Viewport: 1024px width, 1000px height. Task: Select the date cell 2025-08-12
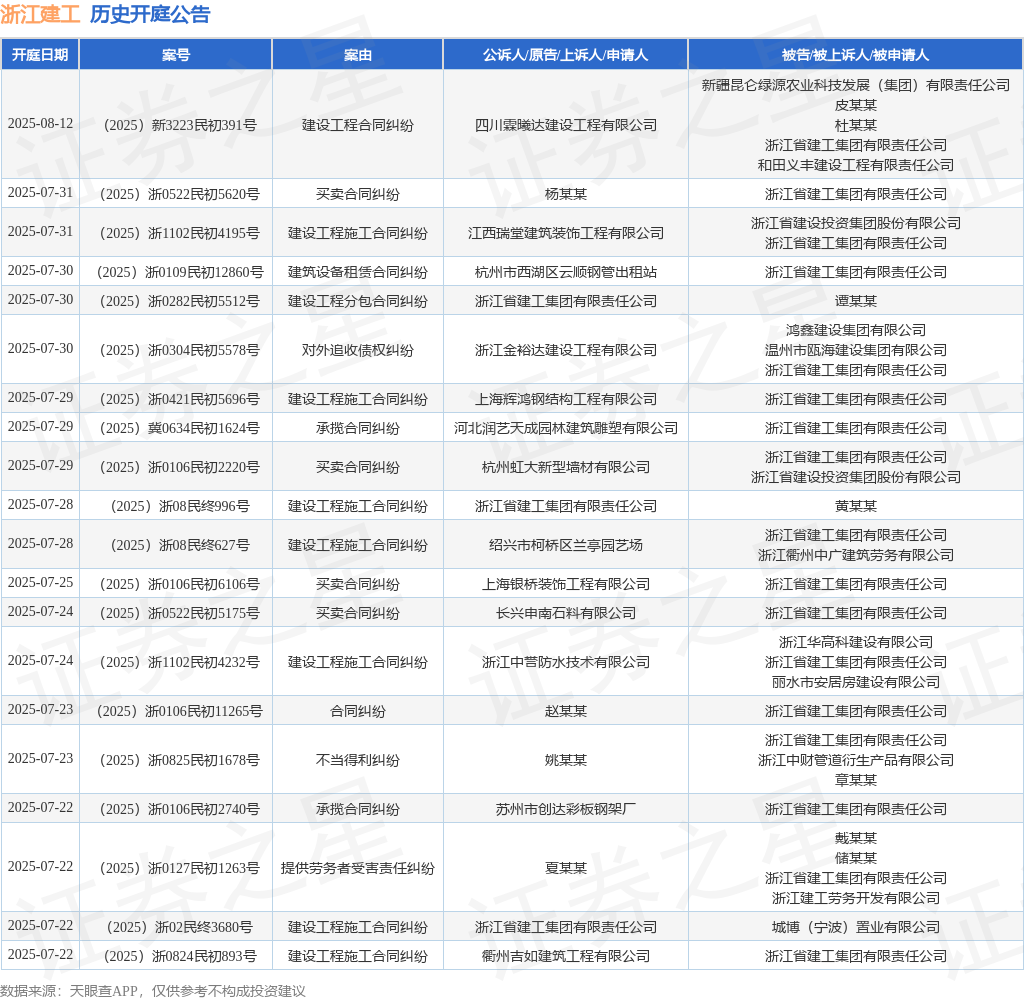pyautogui.click(x=40, y=123)
